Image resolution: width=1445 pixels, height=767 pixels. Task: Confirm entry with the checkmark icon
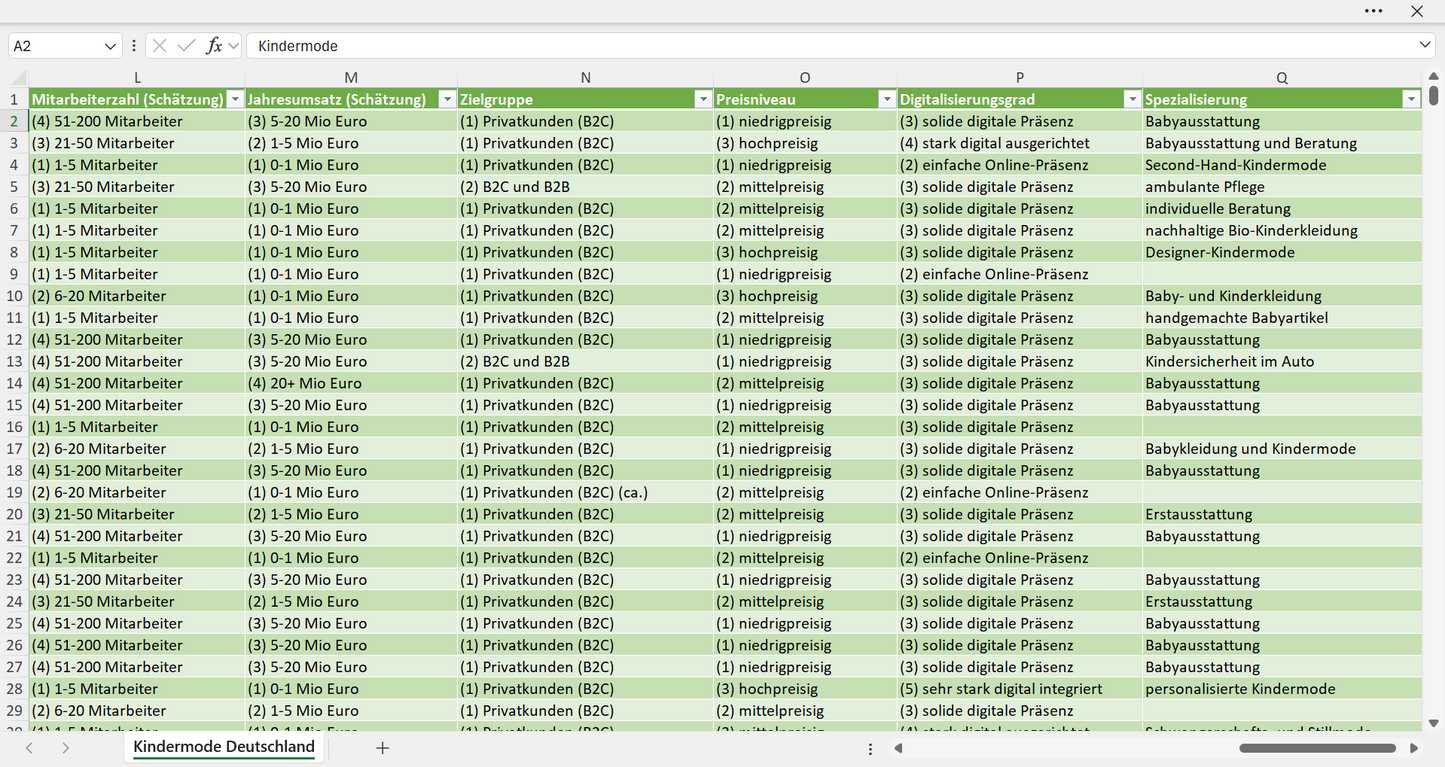(x=186, y=46)
